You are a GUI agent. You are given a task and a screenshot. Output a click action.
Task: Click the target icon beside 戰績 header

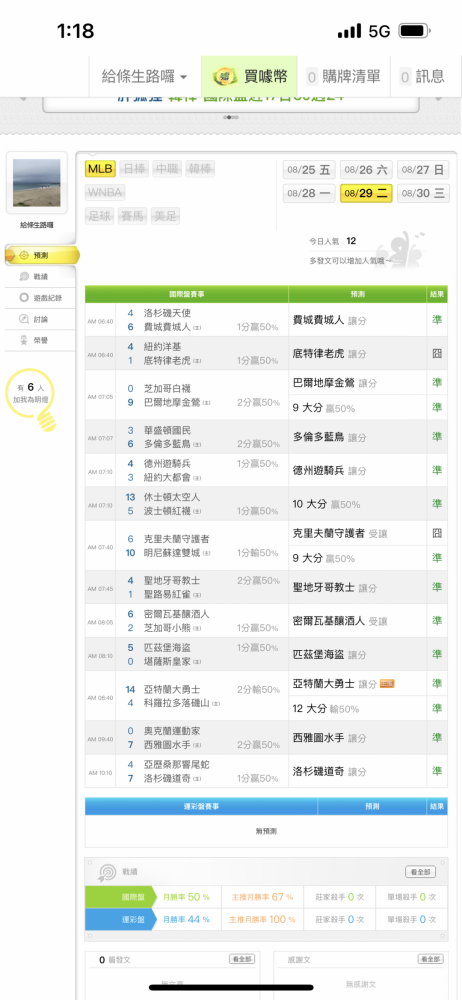(x=106, y=872)
